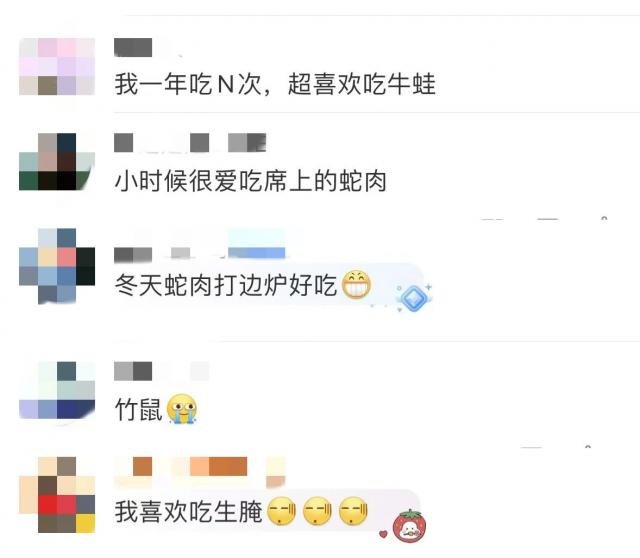The height and width of the screenshot is (558, 640).
Task: Click the grinning emoji after 冬天蛇肉打边炉好吃
Action: [x=356, y=284]
